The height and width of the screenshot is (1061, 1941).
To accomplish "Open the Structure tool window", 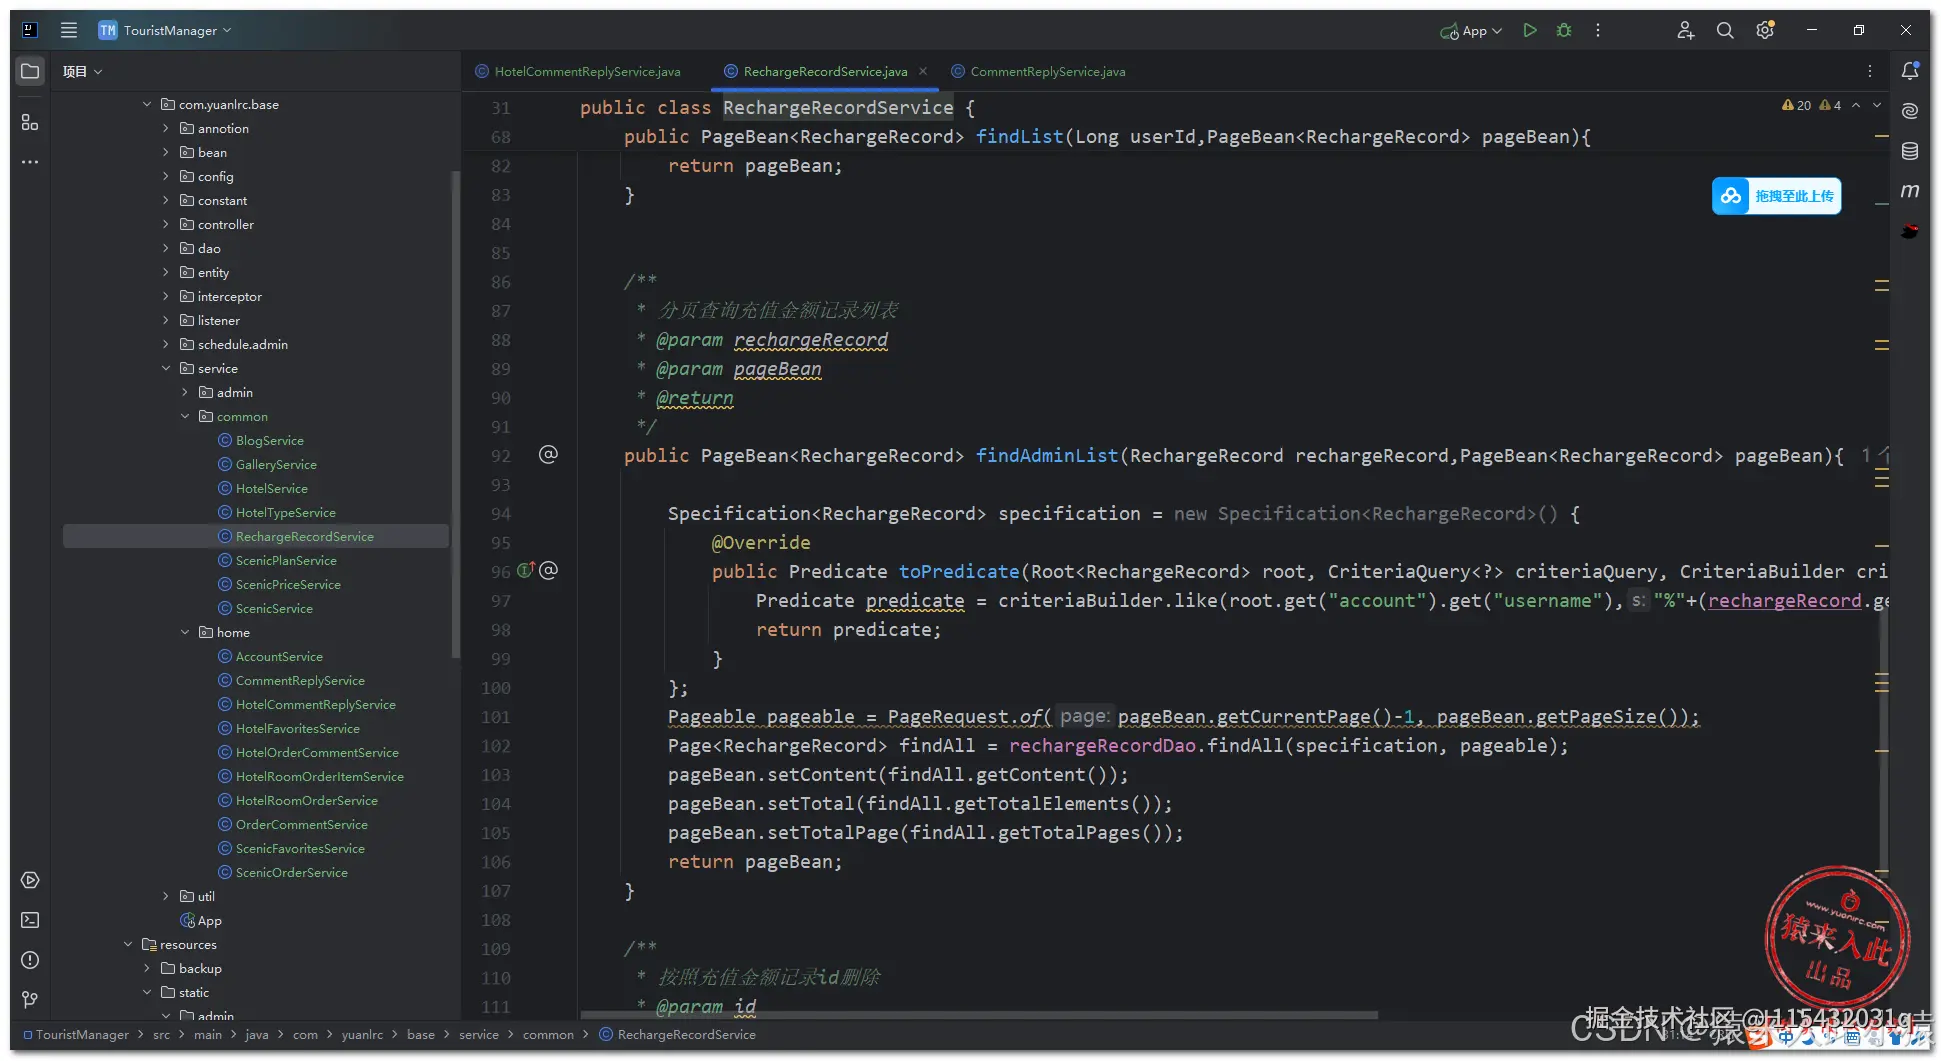I will click(30, 122).
